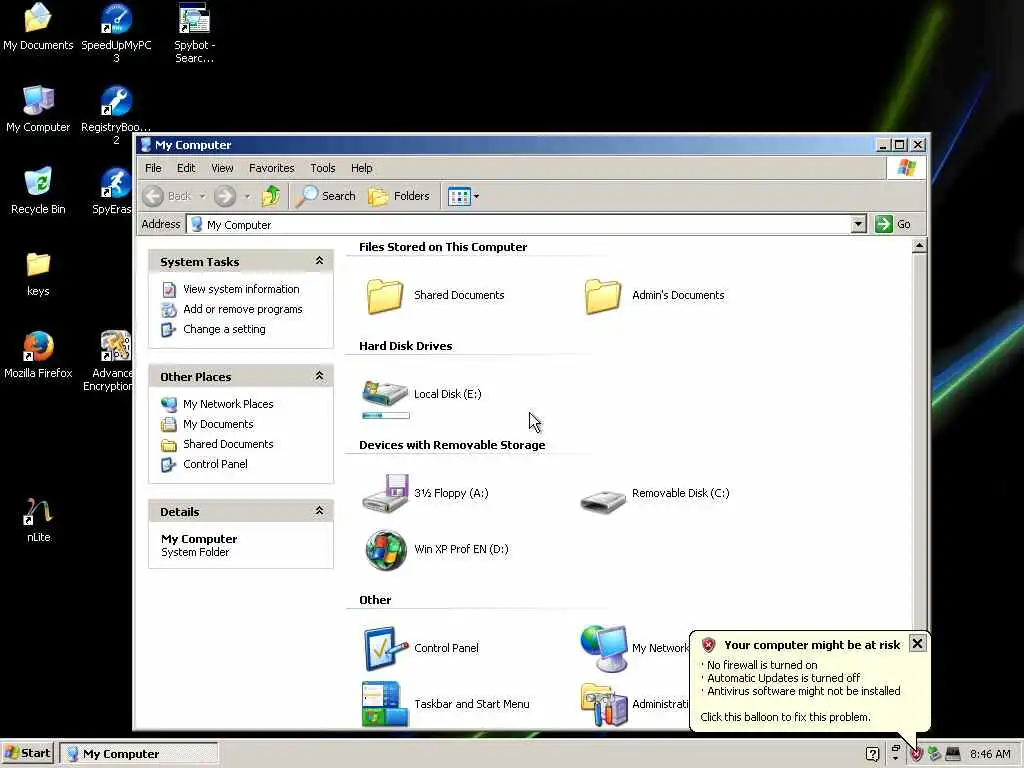Open the Forward history dropdown arrow
This screenshot has width=1024, height=768.
(247, 196)
